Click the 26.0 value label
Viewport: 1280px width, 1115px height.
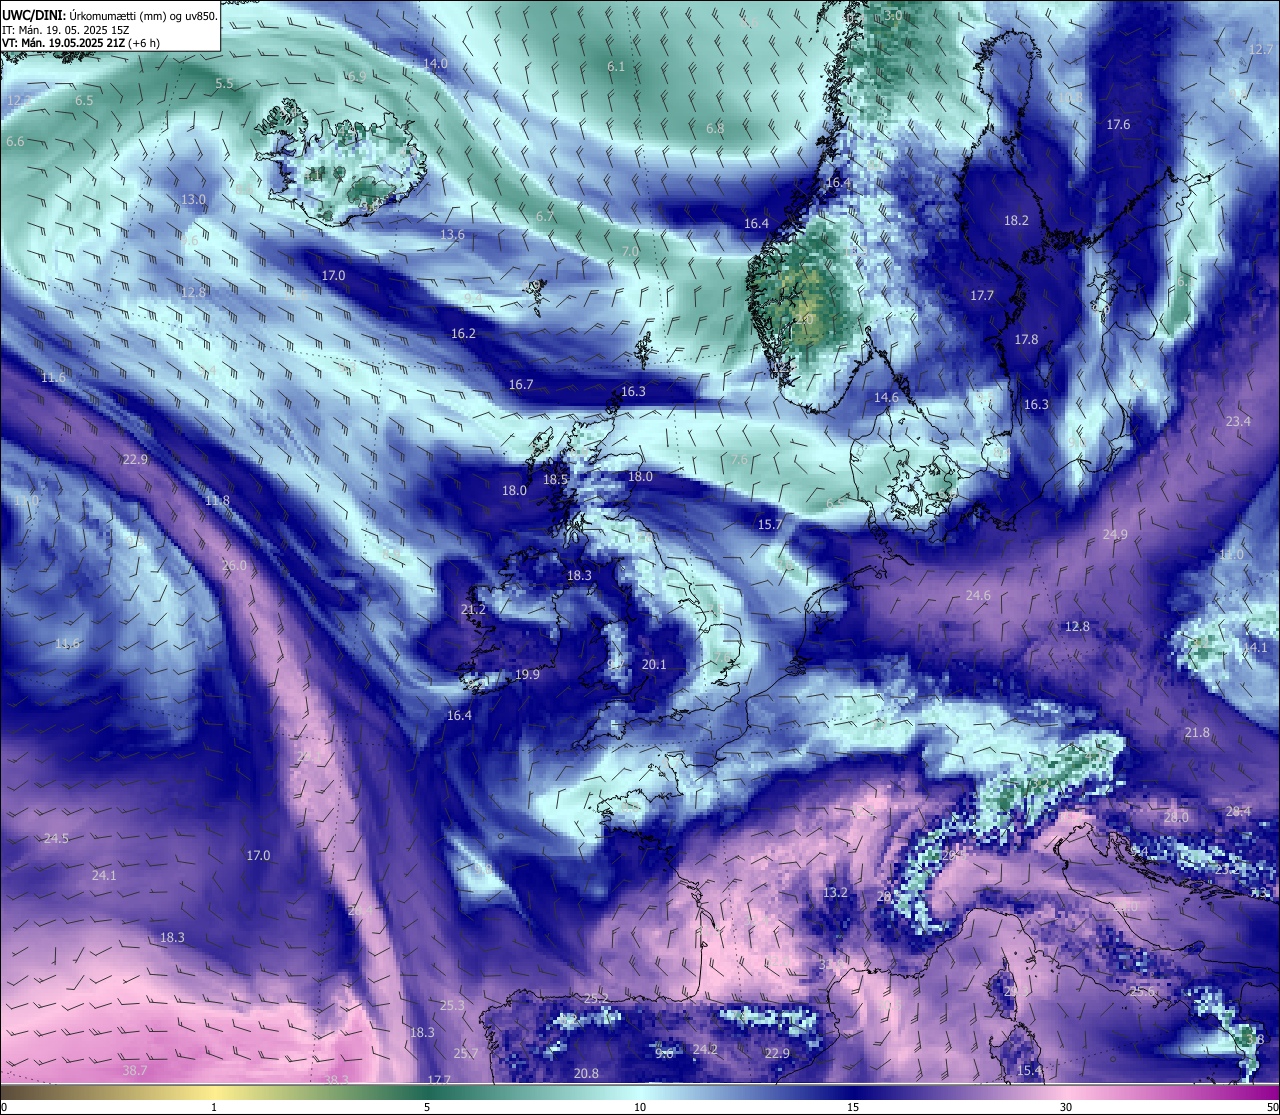tap(234, 565)
